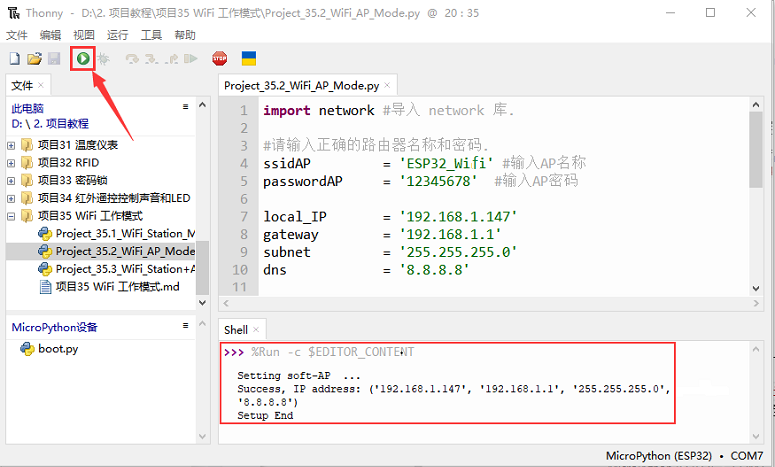The width and height of the screenshot is (775, 467).
Task: Open boot.py on the MicroPython device
Action: pyautogui.click(x=58, y=349)
